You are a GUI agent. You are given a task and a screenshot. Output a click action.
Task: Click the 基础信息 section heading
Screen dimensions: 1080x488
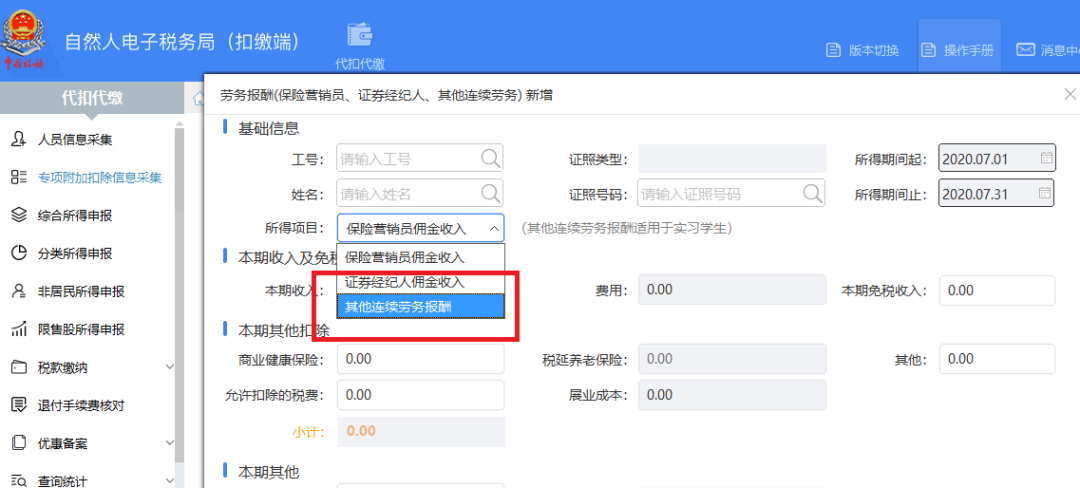click(x=268, y=128)
